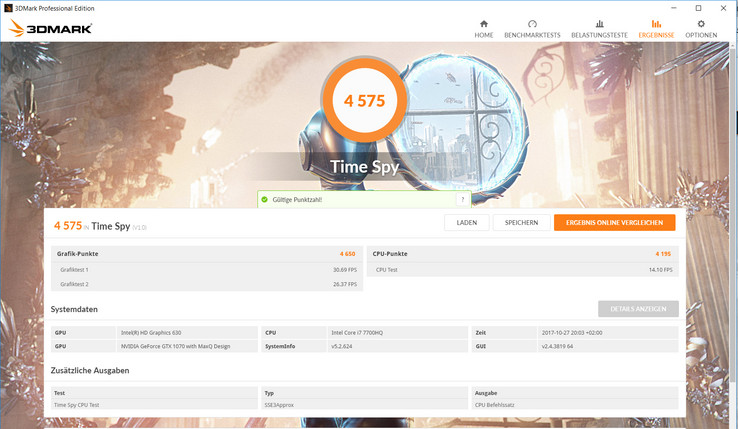Screen dimensions: 738x429
Task: Click the Optionen gear icon
Action: tap(701, 24)
